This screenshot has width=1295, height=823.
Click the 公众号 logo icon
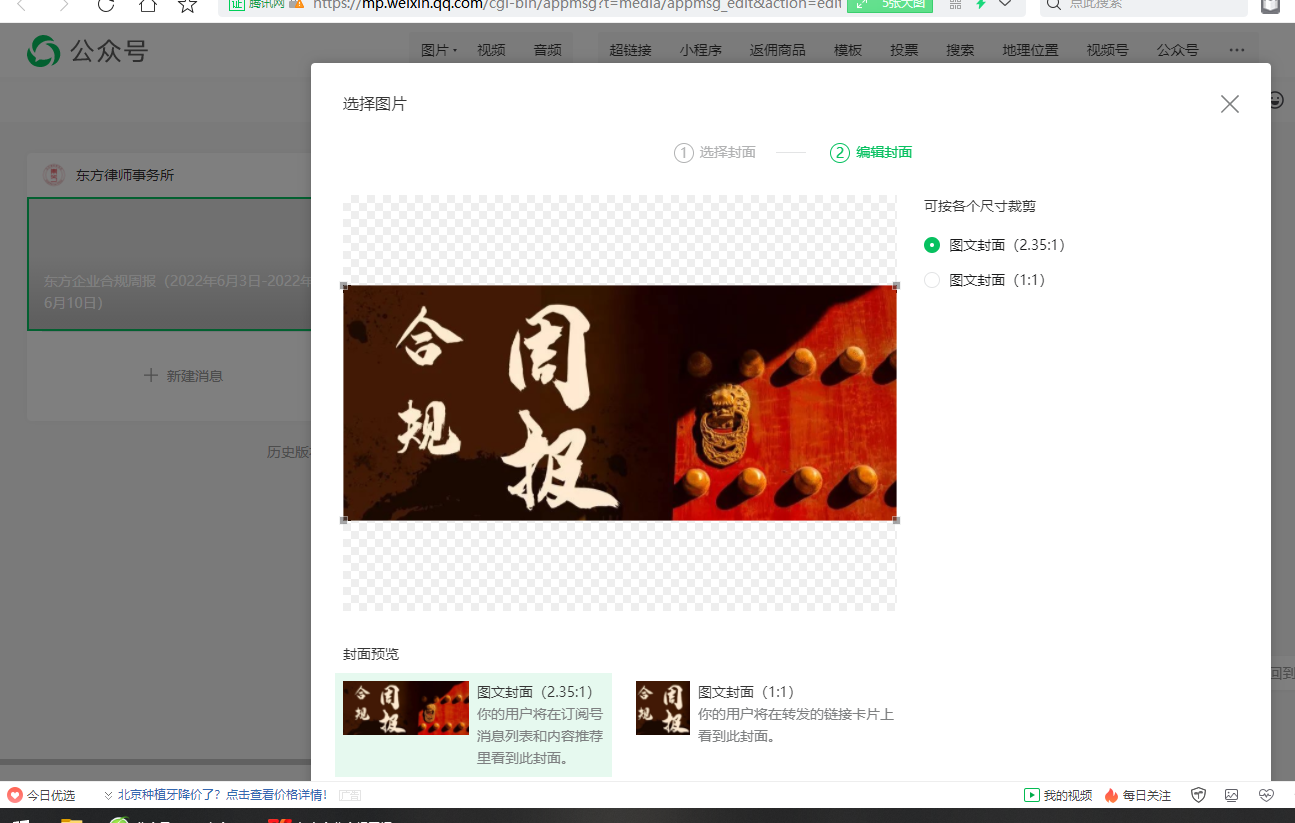(x=43, y=51)
